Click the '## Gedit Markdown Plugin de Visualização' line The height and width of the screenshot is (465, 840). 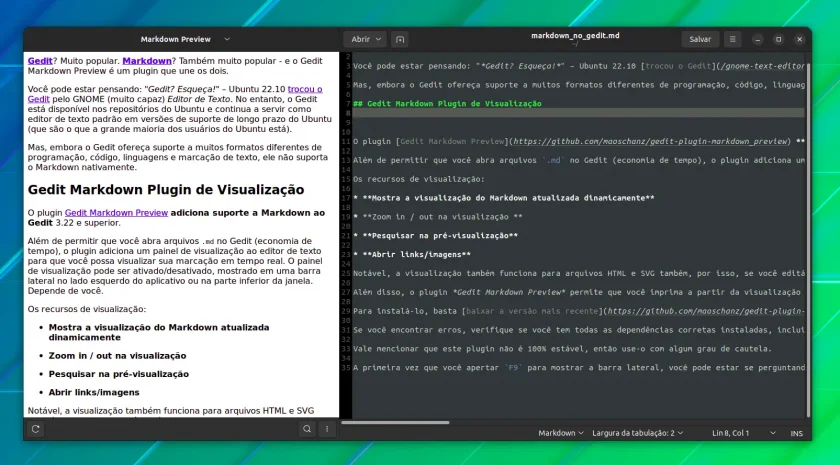[447, 104]
